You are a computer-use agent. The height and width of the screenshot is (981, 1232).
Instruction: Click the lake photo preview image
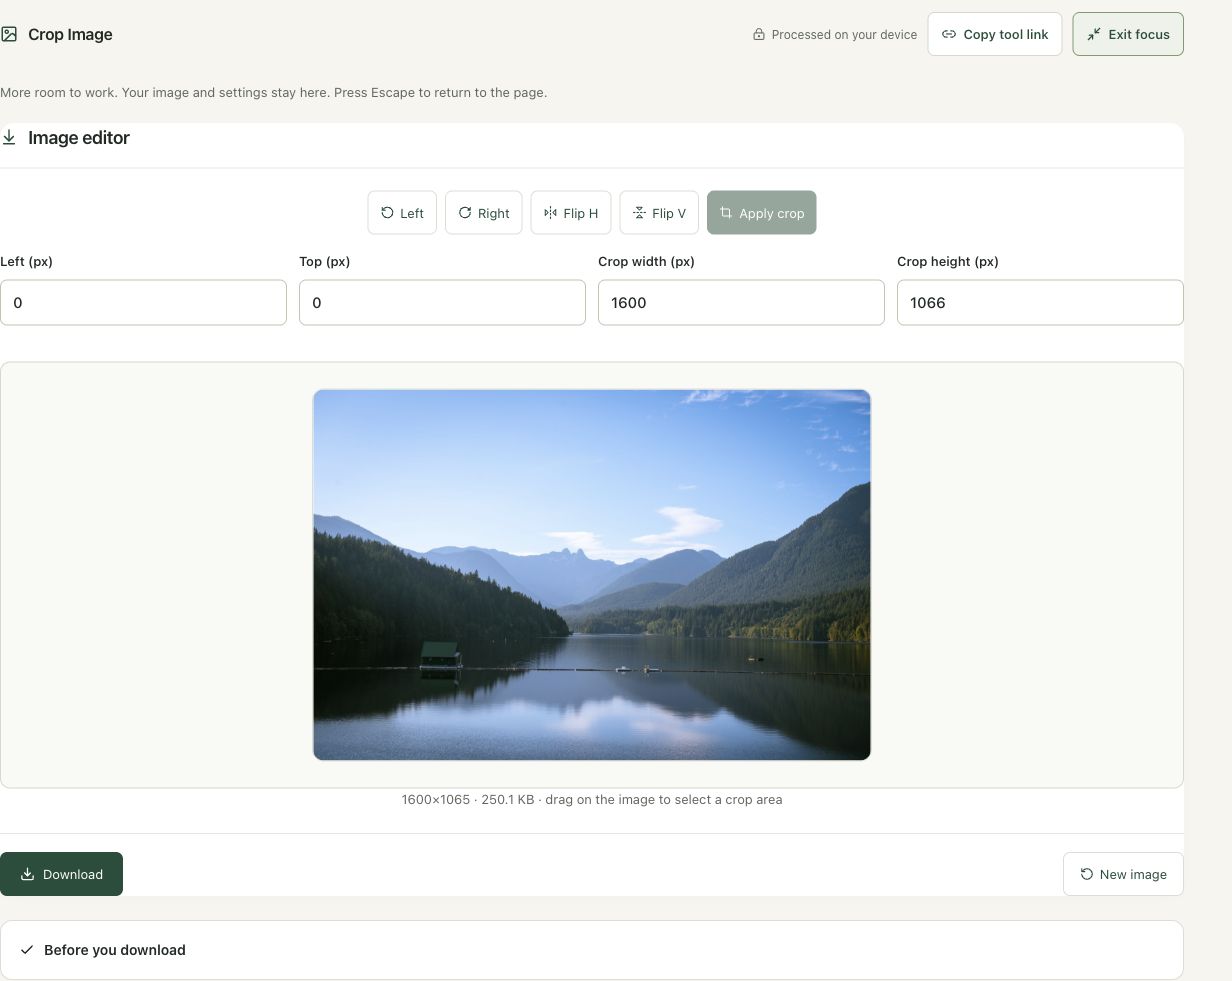pyautogui.click(x=592, y=575)
